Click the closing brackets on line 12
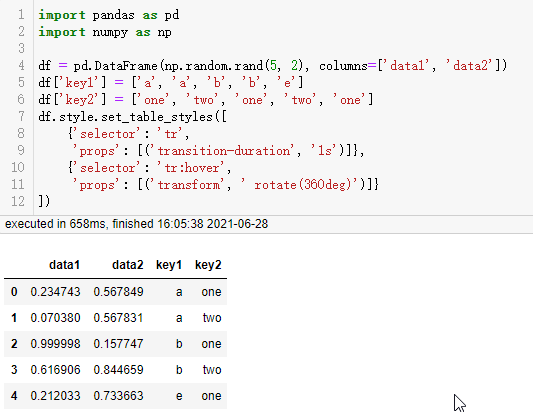Screen dimensions: 533x412 pos(44,201)
